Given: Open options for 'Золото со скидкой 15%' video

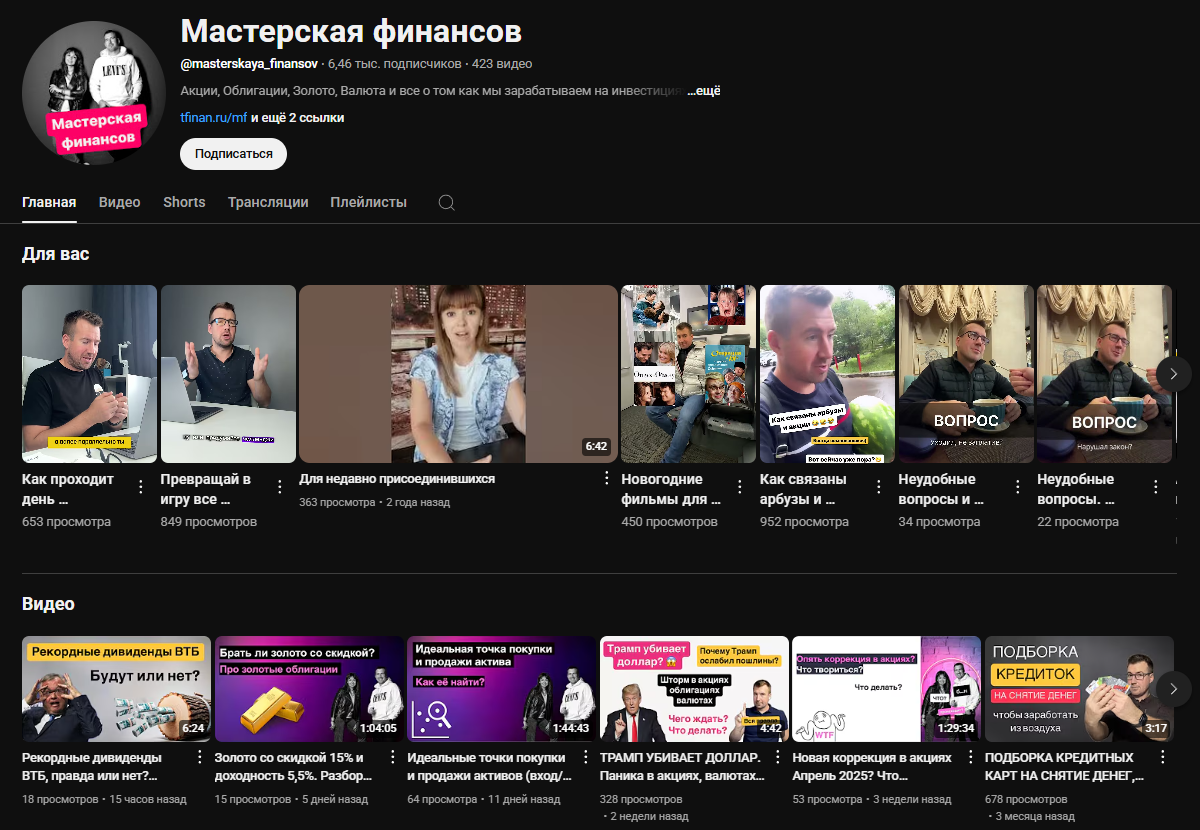Looking at the screenshot, I should (x=392, y=757).
